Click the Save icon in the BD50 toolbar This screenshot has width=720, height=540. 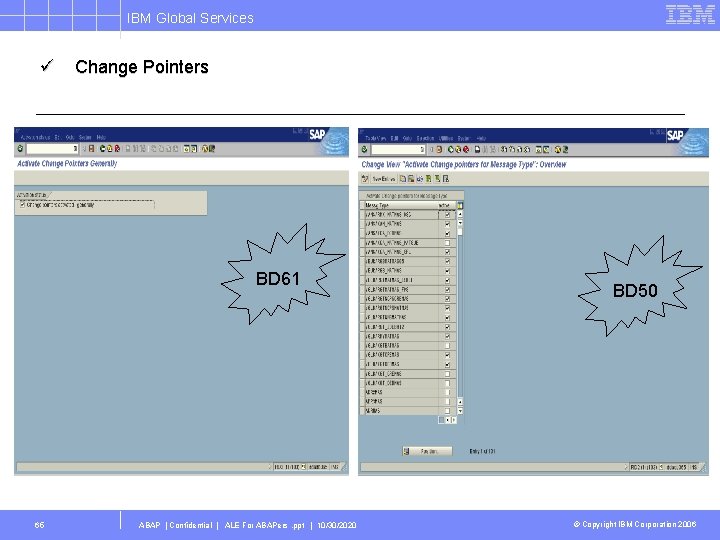439,149
